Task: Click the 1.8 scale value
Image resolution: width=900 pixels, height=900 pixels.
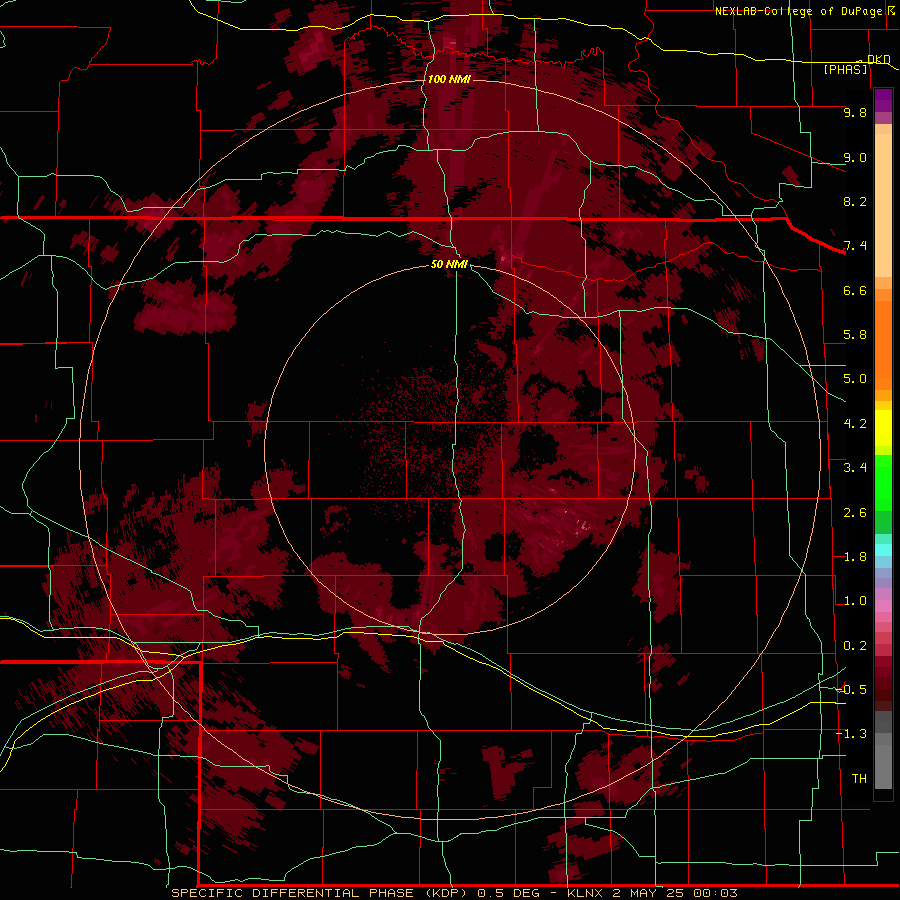Action: 855,557
